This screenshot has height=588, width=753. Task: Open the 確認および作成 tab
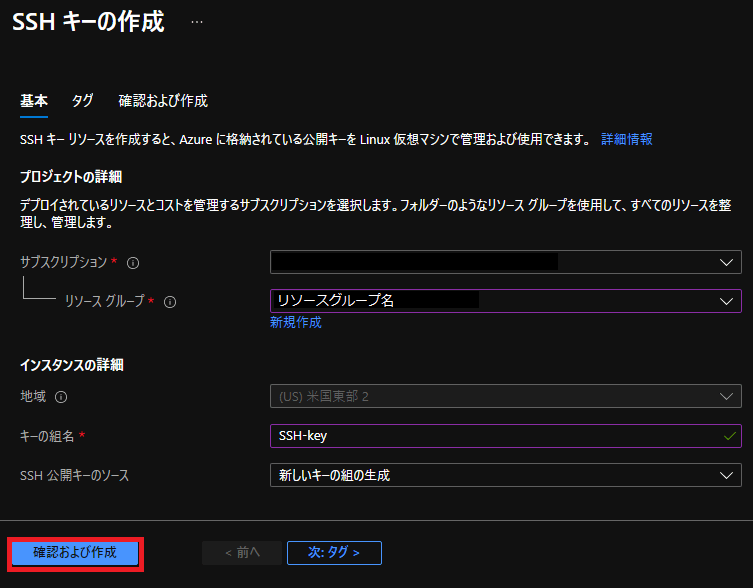point(163,101)
